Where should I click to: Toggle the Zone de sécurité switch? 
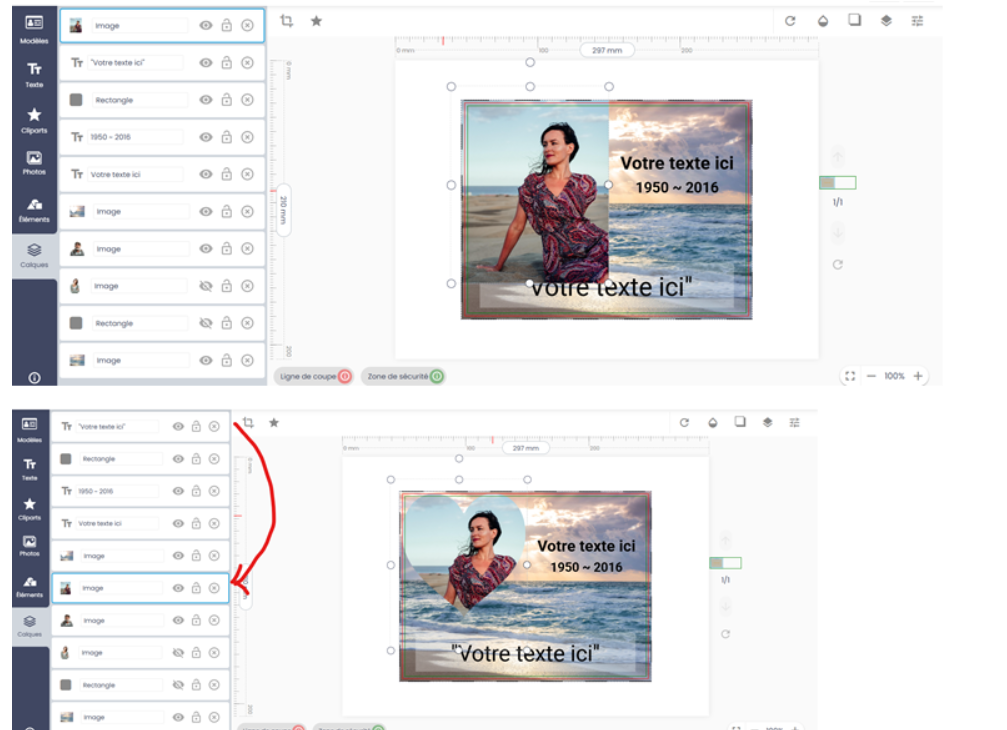436,377
